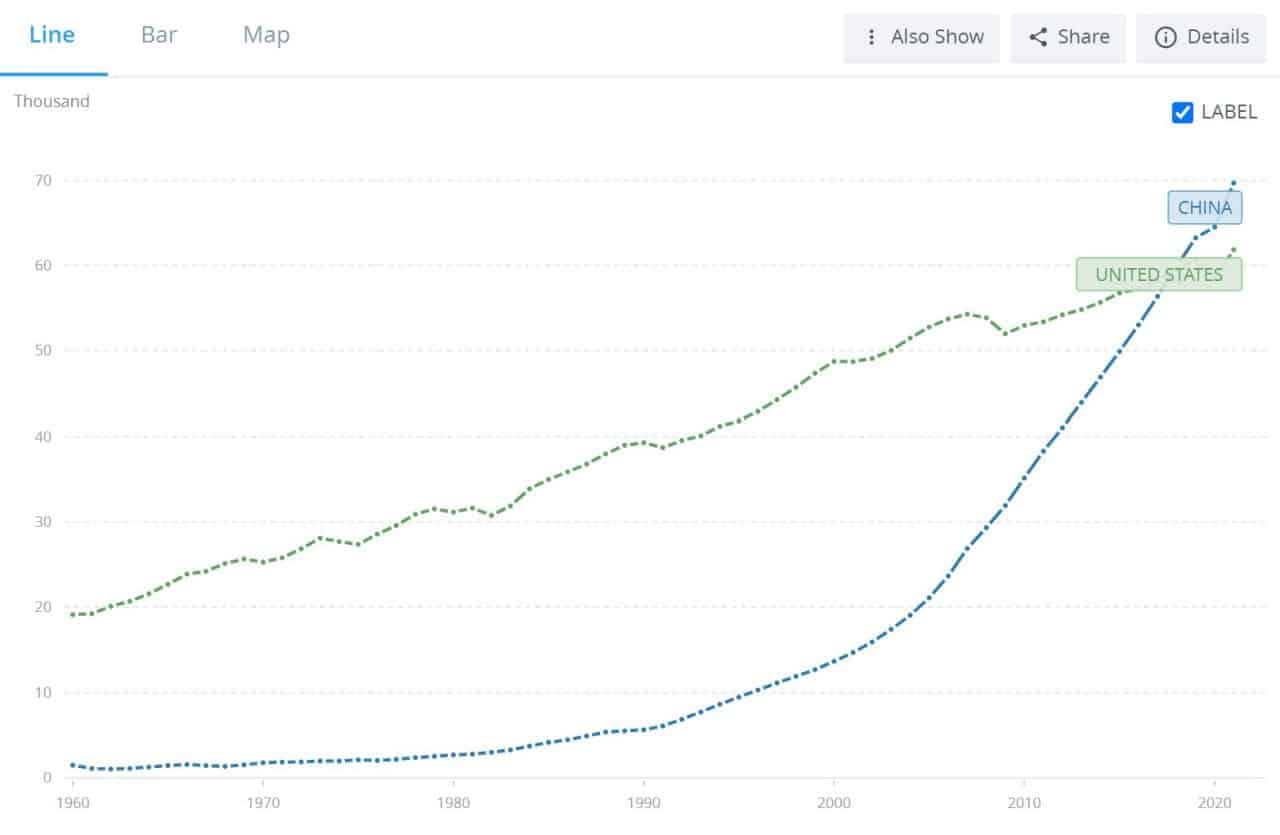Click the 2000 x-axis year label
This screenshot has width=1280, height=835.
pos(833,803)
